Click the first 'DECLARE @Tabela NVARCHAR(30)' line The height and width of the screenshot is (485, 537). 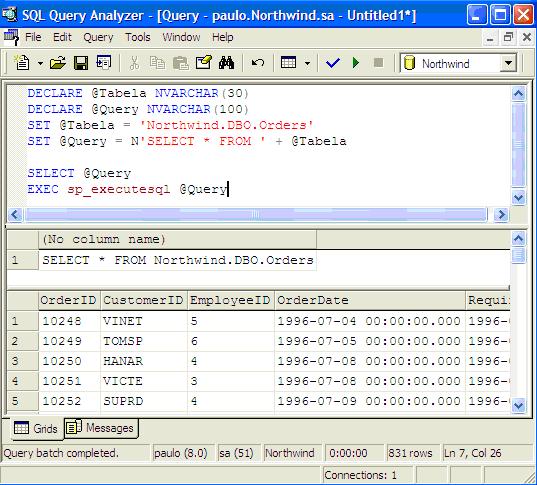pyautogui.click(x=138, y=93)
